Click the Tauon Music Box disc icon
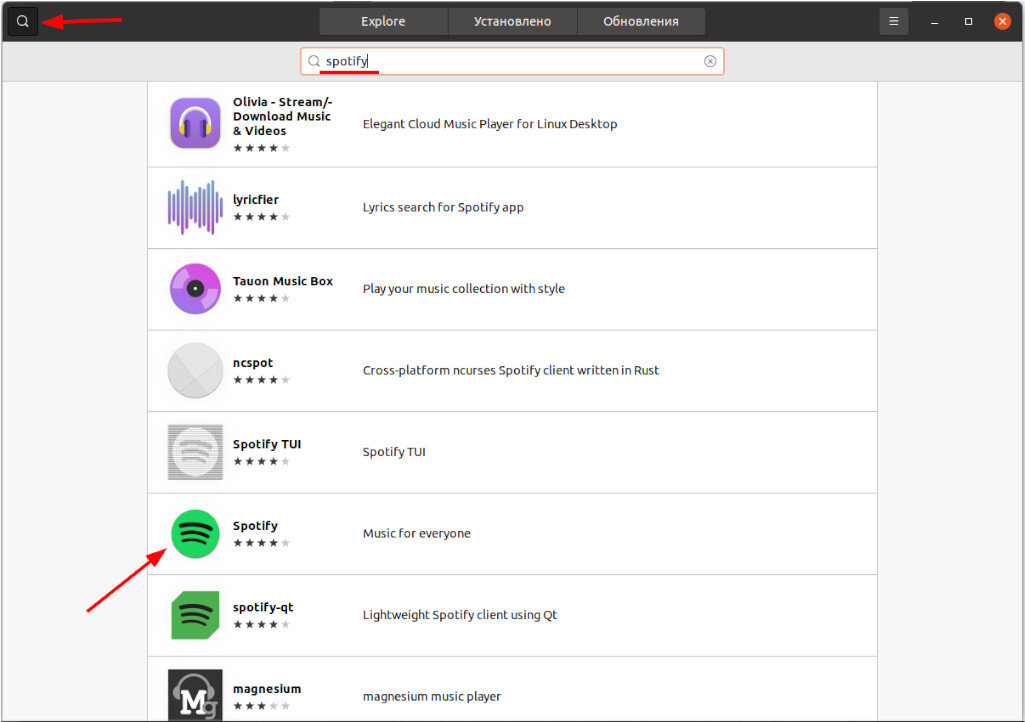1025x722 pixels. pyautogui.click(x=195, y=288)
